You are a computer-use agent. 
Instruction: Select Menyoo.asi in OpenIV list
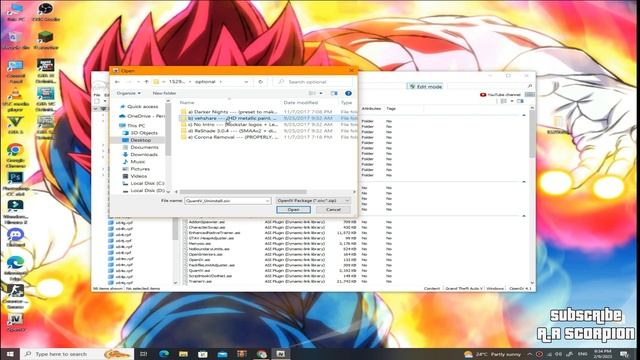click(x=200, y=244)
